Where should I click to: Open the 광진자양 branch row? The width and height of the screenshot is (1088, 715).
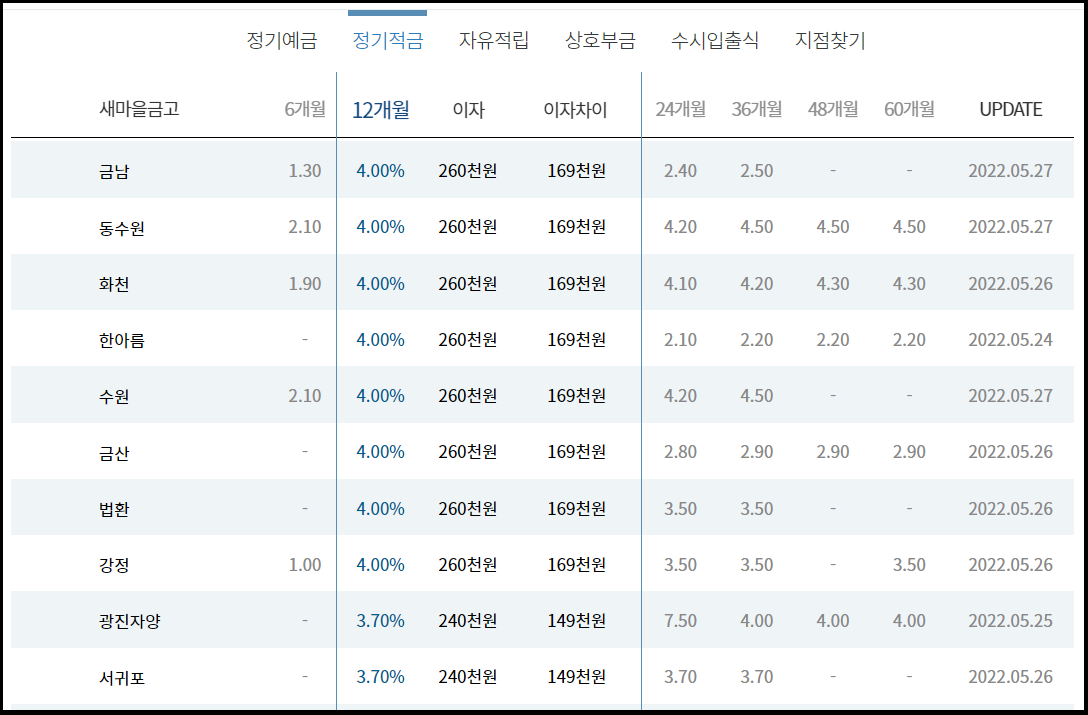pos(542,620)
